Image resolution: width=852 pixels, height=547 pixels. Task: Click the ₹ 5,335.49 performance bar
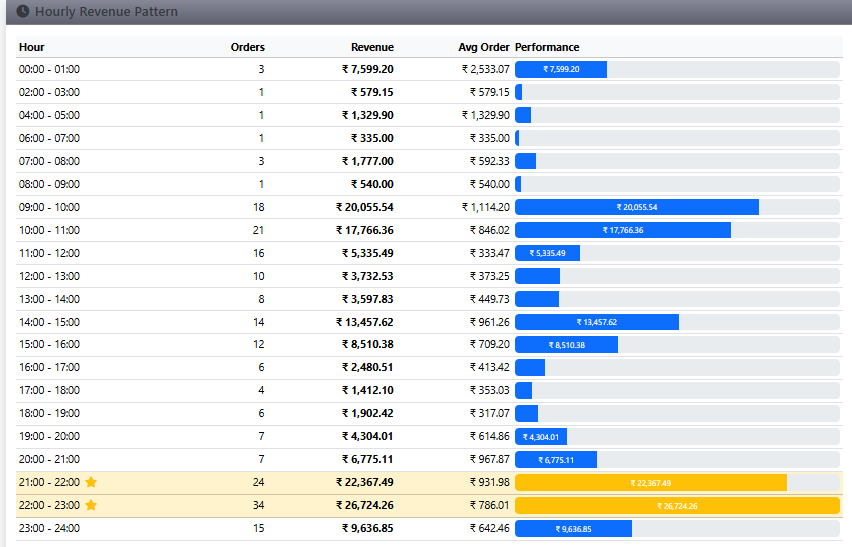click(547, 253)
